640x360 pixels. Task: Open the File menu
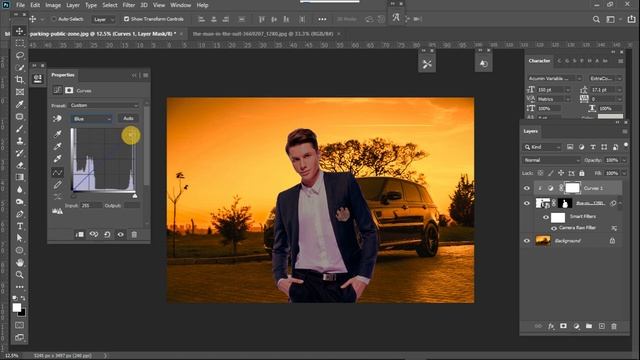20,5
